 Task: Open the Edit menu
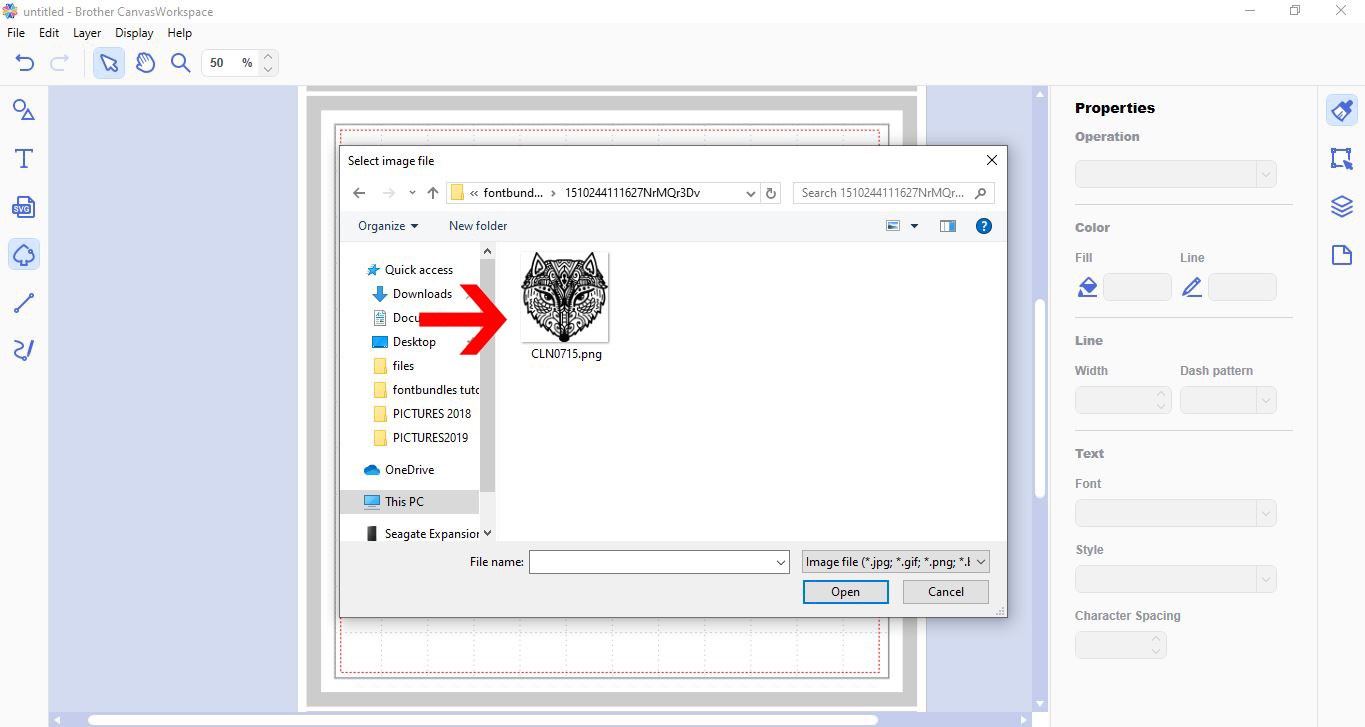[x=49, y=33]
